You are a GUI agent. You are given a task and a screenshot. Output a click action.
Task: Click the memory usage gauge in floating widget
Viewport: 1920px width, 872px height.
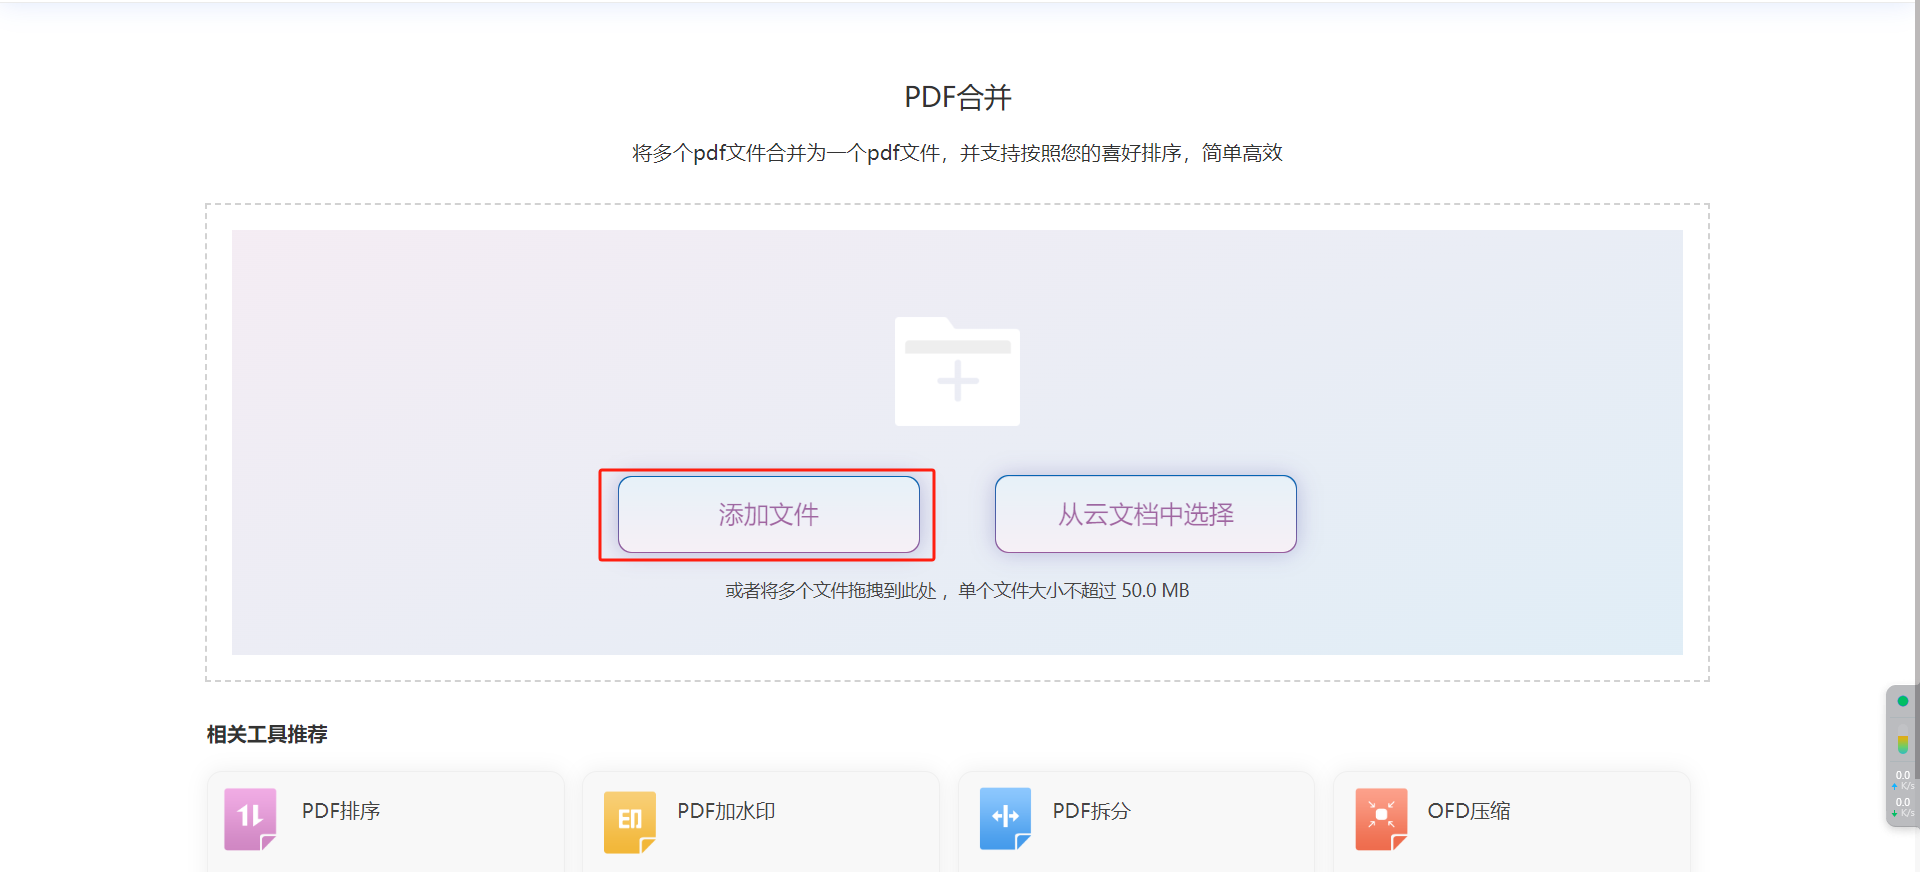pyautogui.click(x=1902, y=744)
